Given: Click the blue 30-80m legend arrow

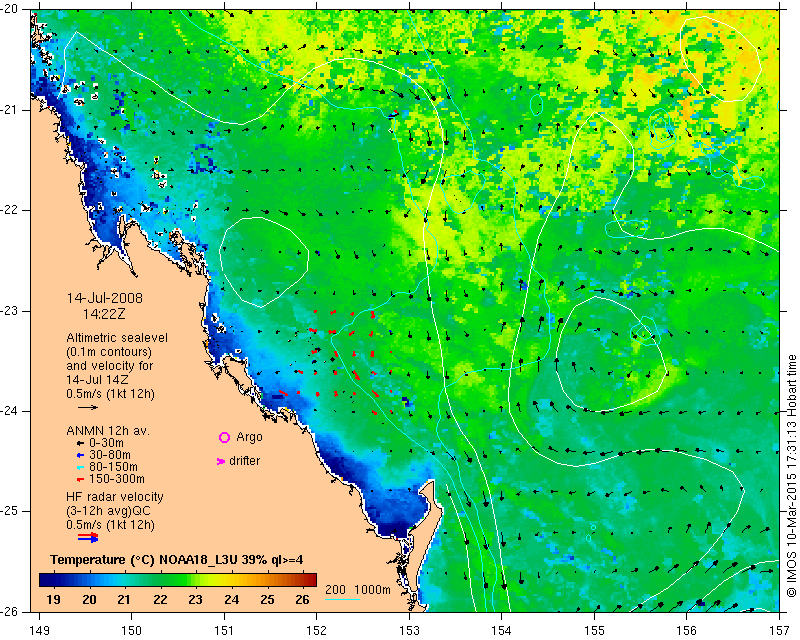Looking at the screenshot, I should point(80,455).
